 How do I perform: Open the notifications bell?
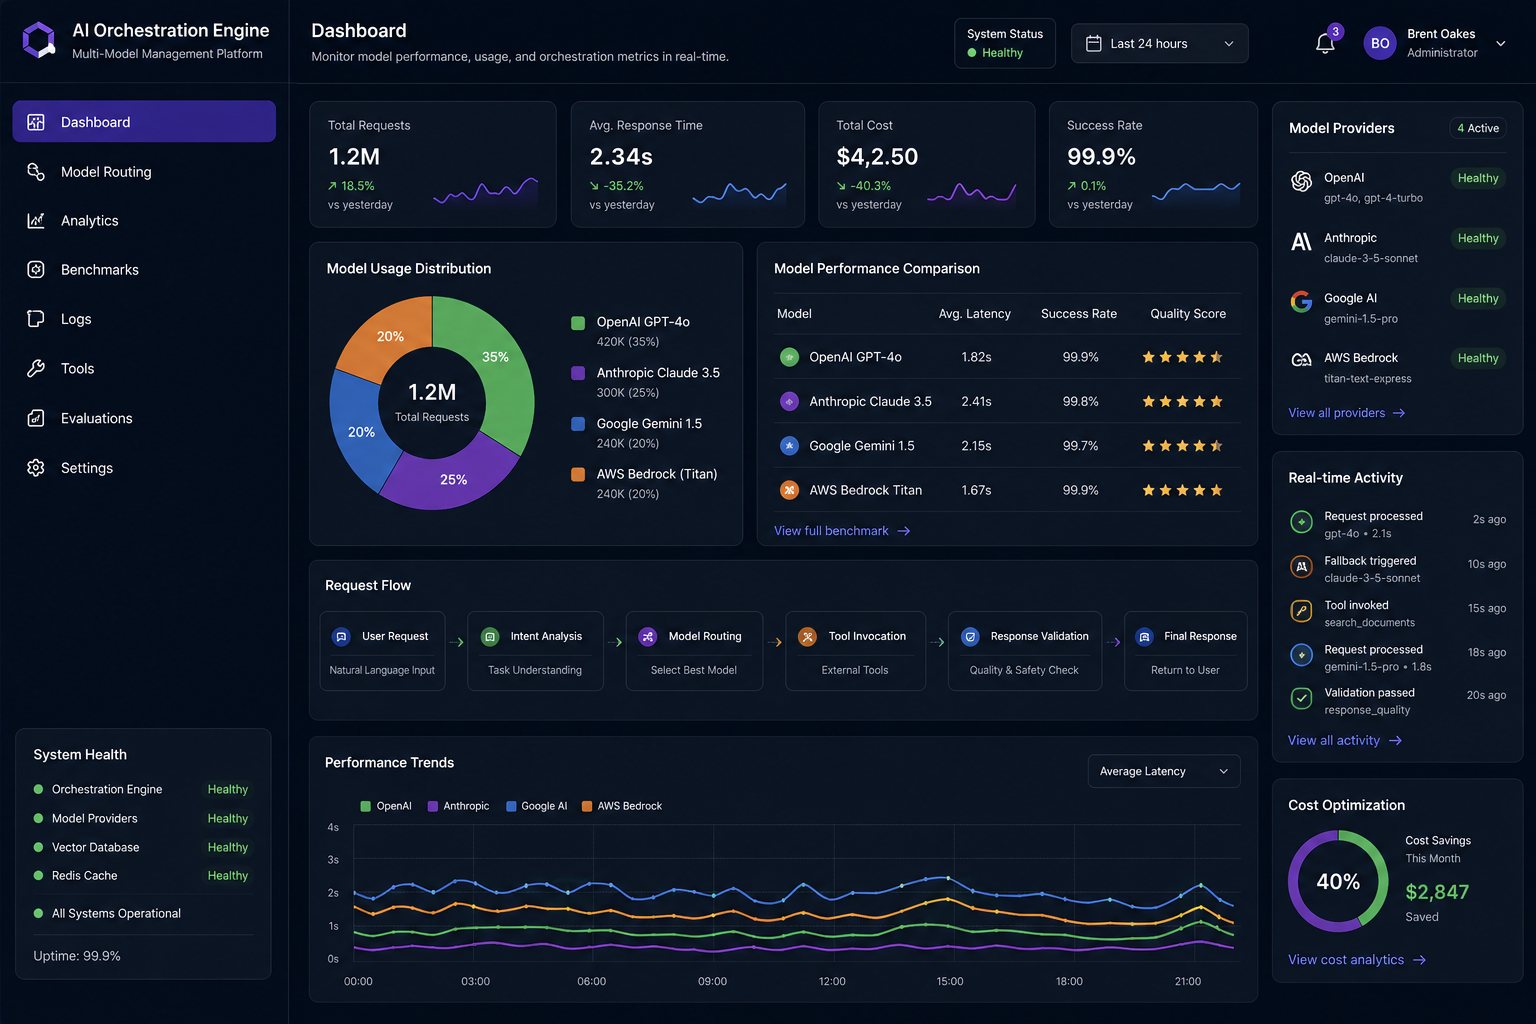[1325, 43]
